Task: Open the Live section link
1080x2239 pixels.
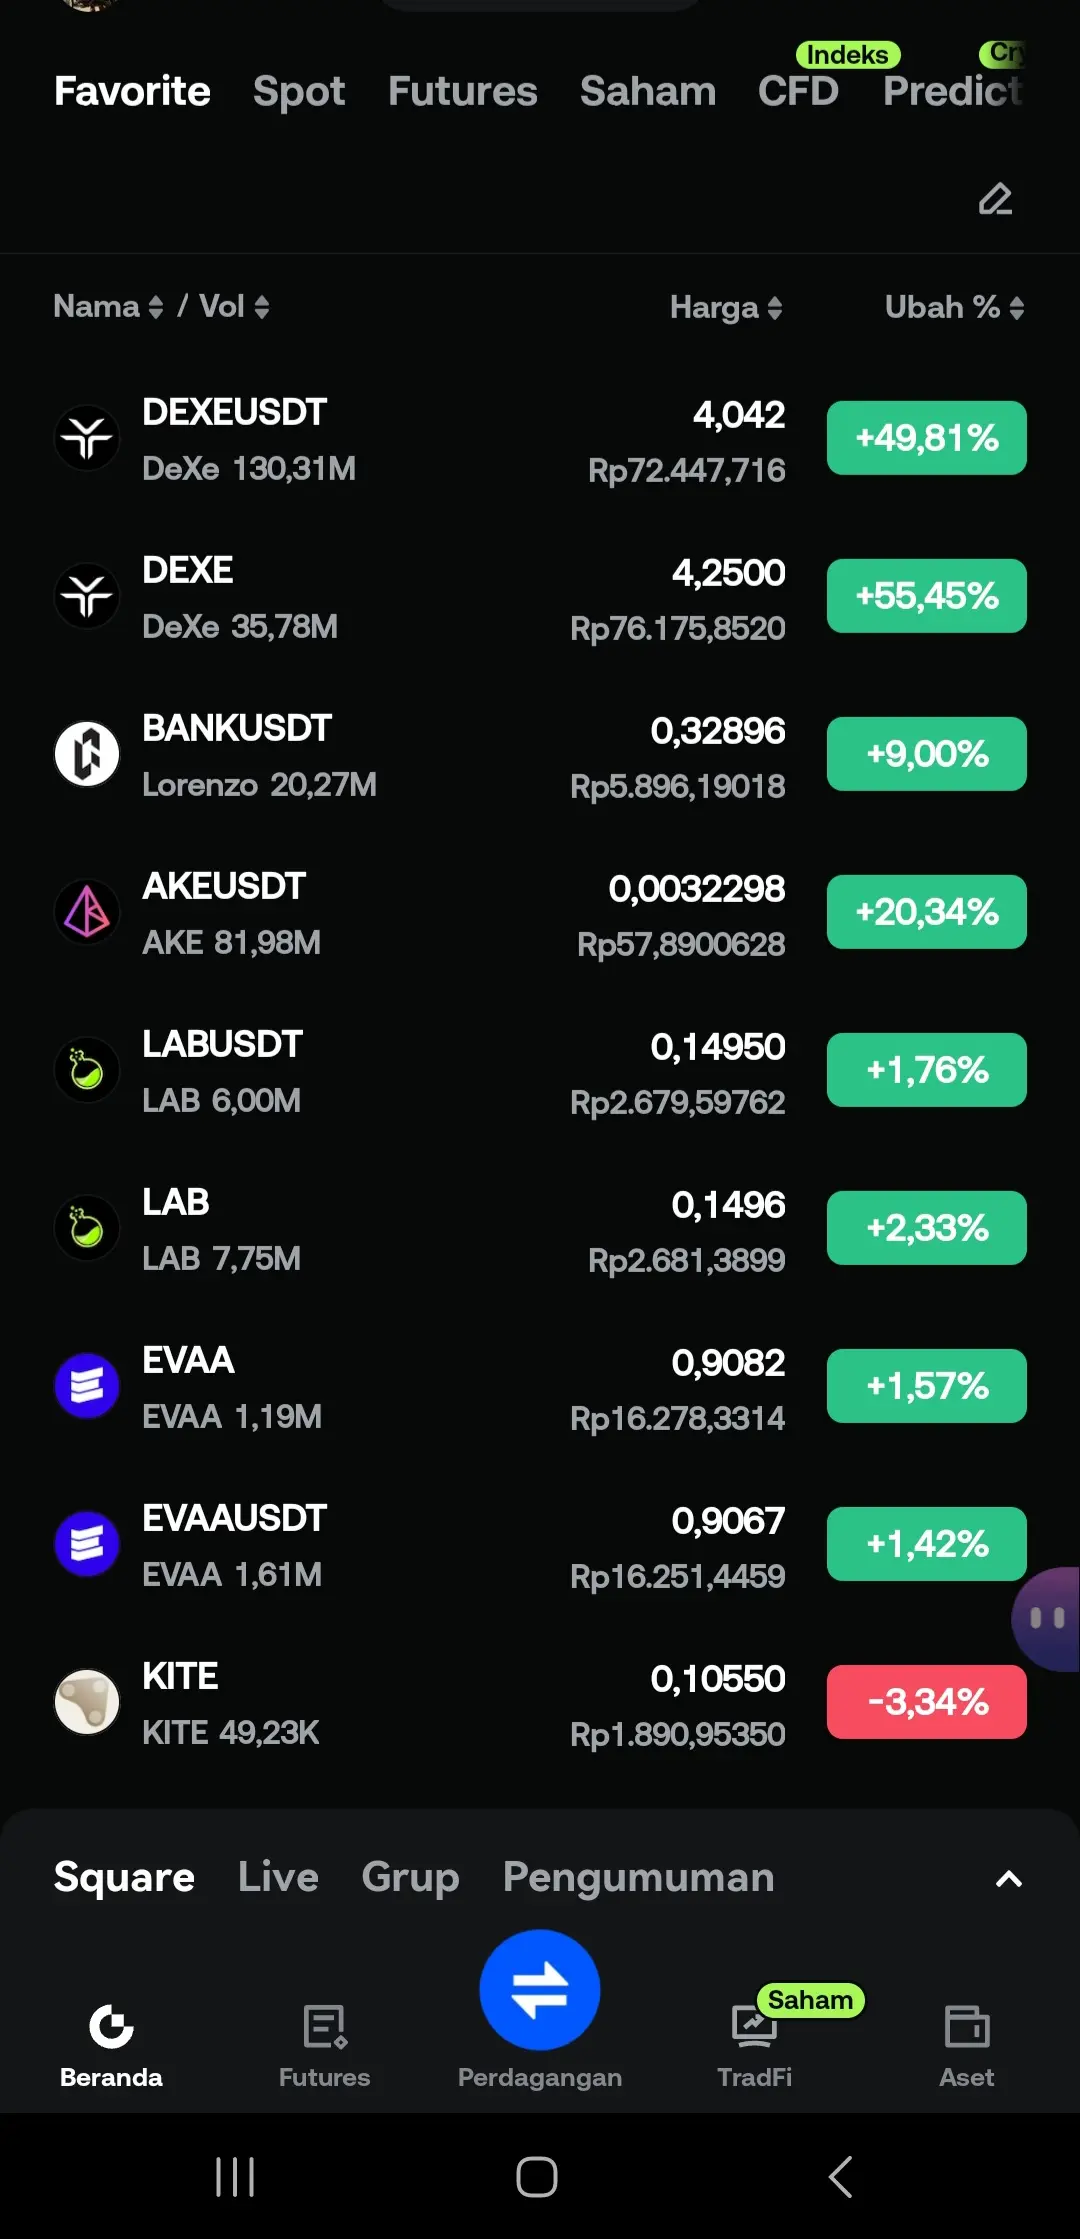Action: pos(278,1877)
